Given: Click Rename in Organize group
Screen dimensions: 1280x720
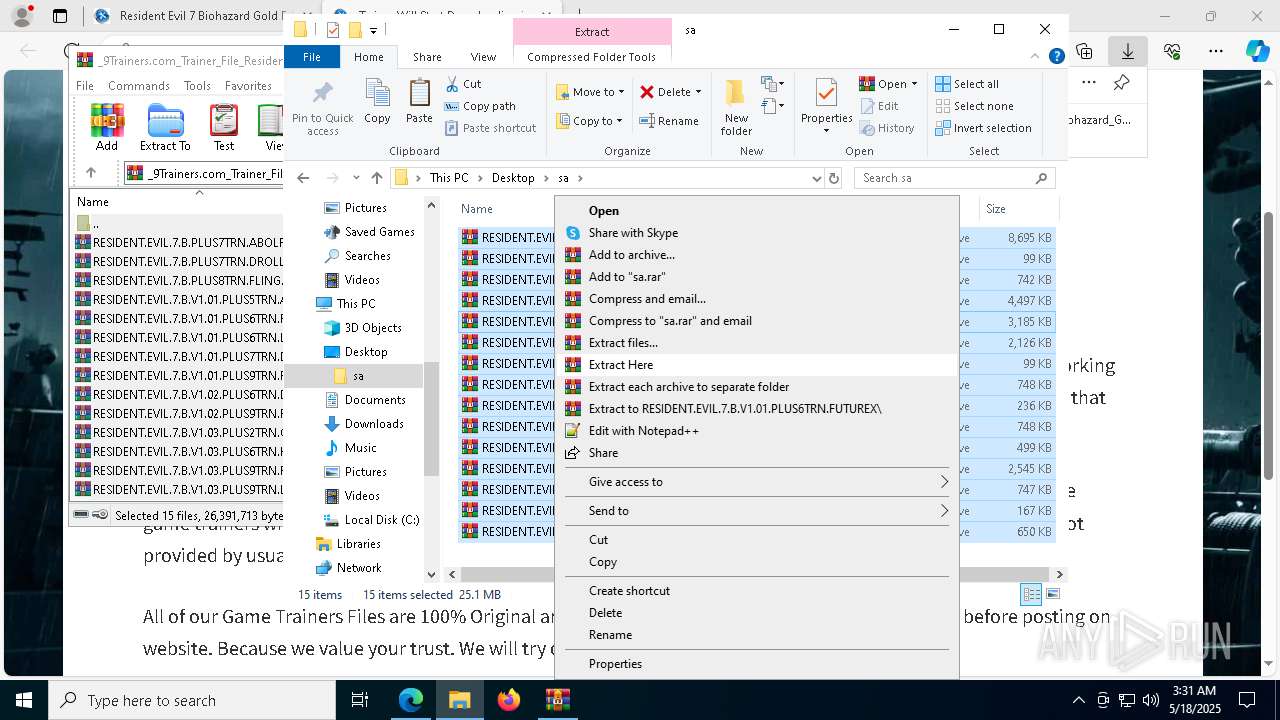Looking at the screenshot, I should coord(669,121).
